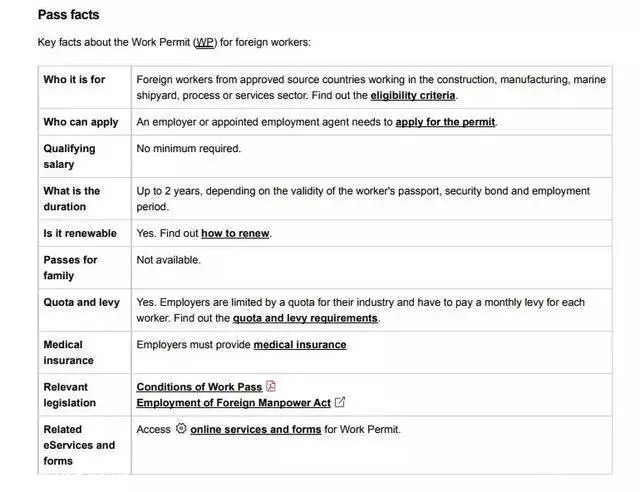Click the WP abbreviation in intro sentence

(x=205, y=42)
